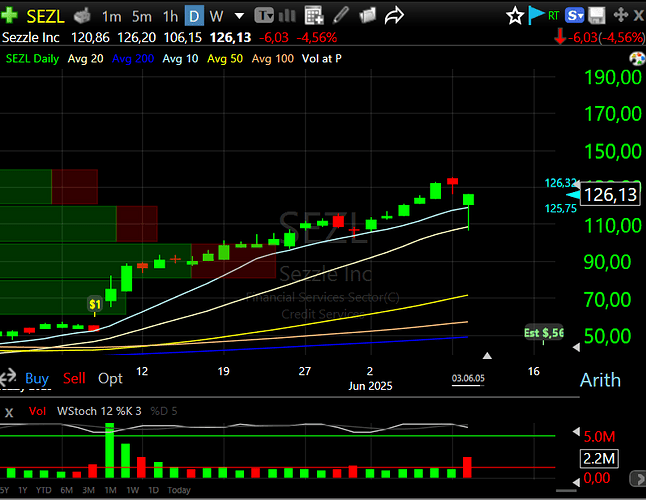This screenshot has width=646, height=500.
Task: Open the text template Tr icon
Action: (x=264, y=16)
